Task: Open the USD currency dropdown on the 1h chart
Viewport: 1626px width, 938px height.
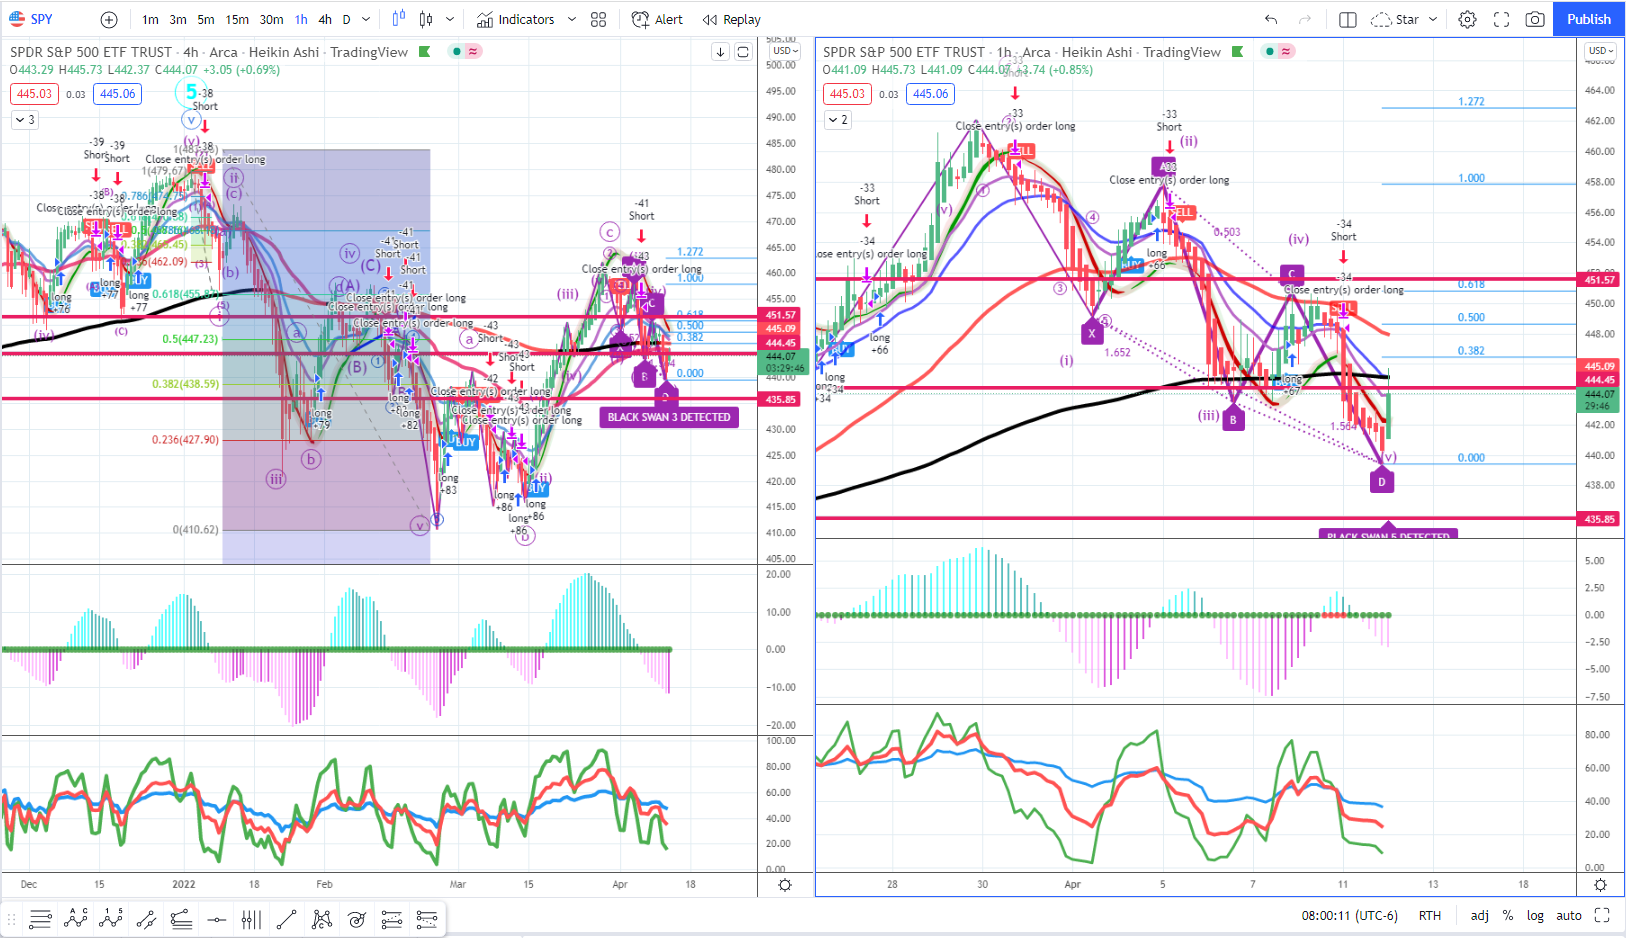Action: point(1600,51)
